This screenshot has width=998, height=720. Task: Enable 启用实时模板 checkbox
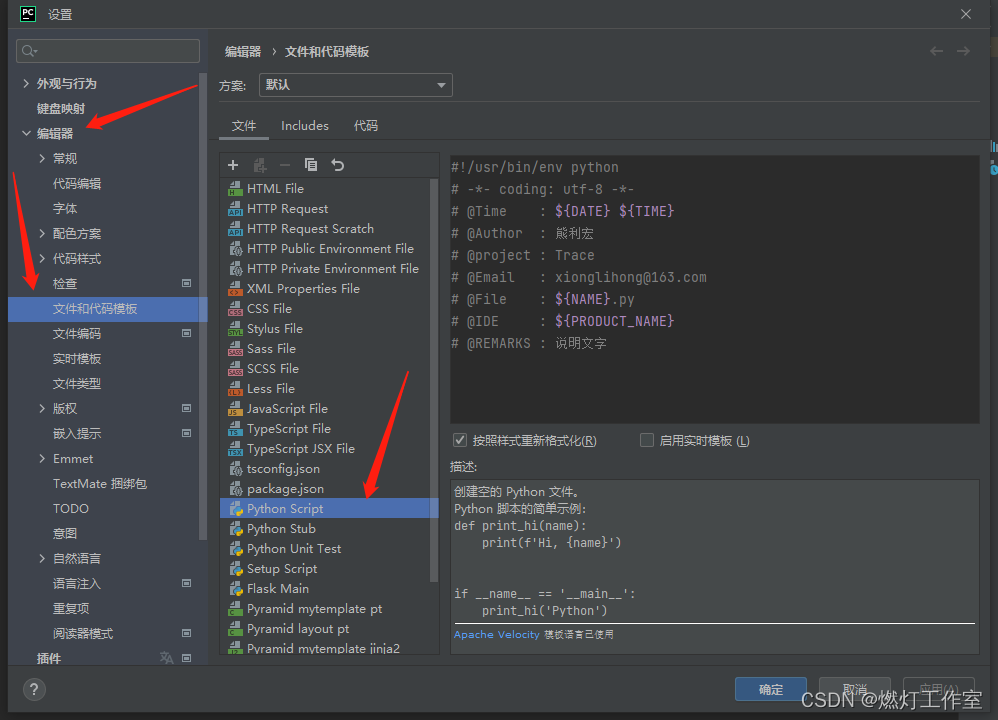click(647, 441)
